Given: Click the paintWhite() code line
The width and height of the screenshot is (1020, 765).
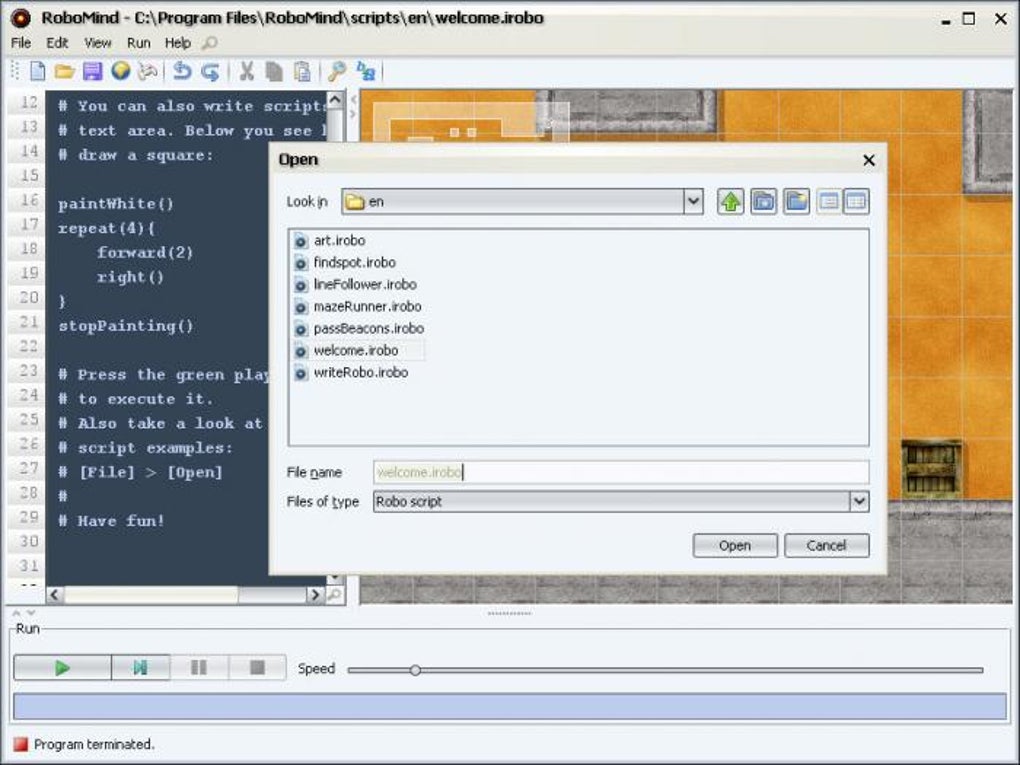Looking at the screenshot, I should [x=116, y=204].
